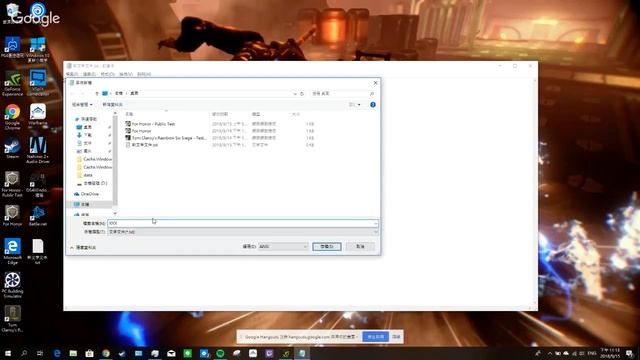This screenshot has width=640, height=360.
Task: Click help icon in save dialog
Action: coord(373,105)
